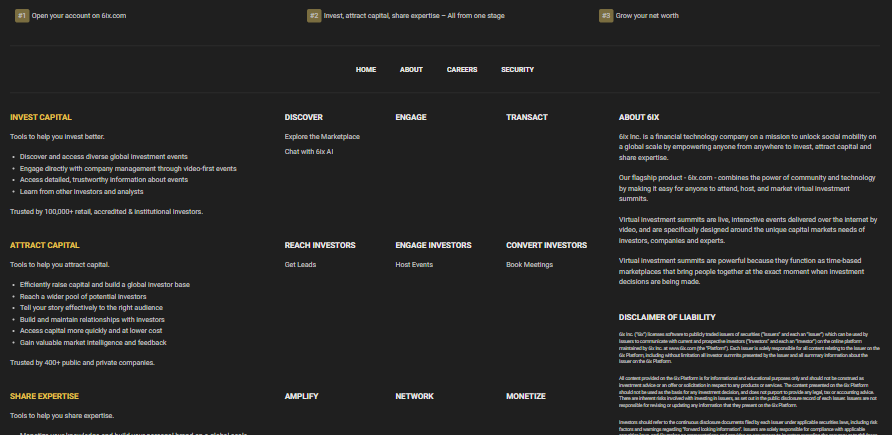892x435 pixels.
Task: Click the MONETIZE heading
Action: (525, 396)
